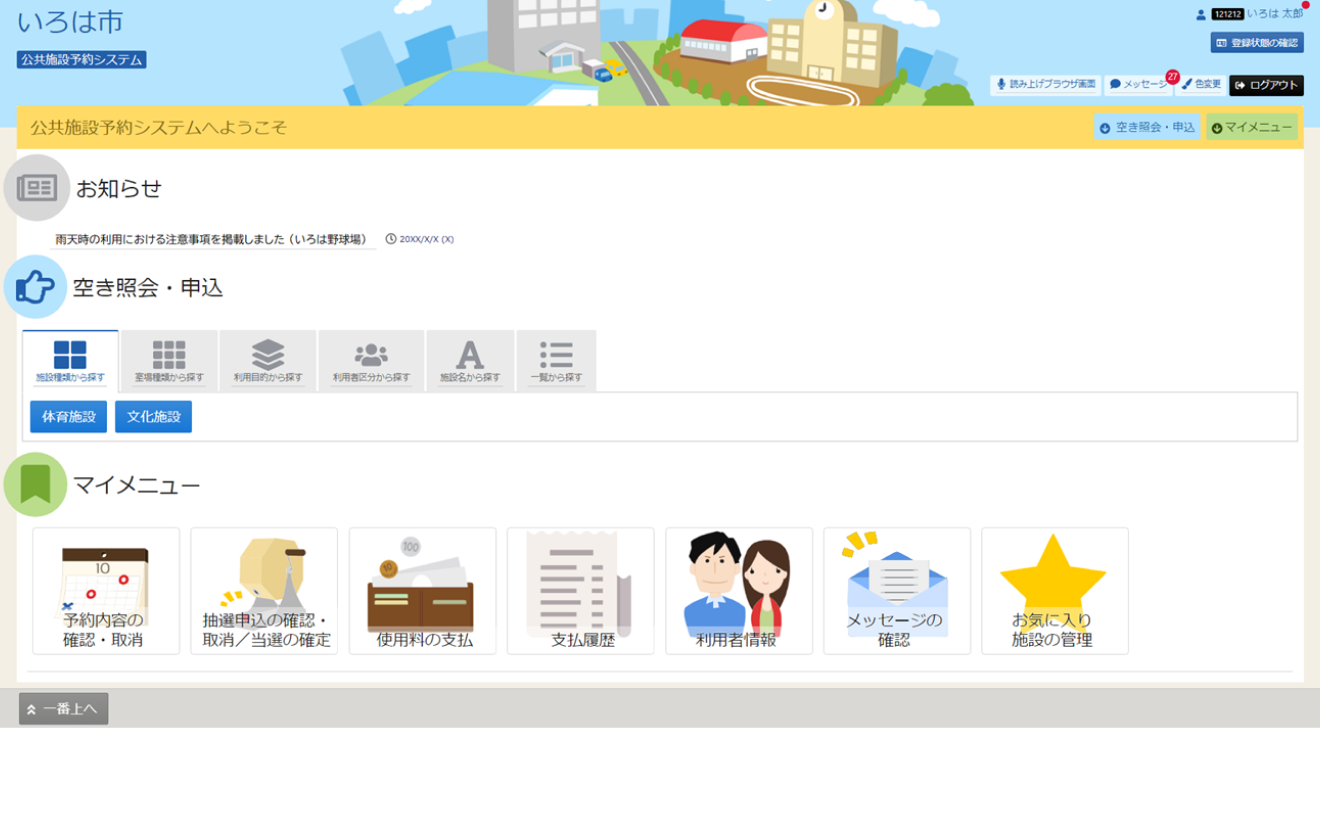This screenshot has width=1320, height=840.
Task: Click the green bookmark icon beside マイメニュー
Action: (x=35, y=485)
